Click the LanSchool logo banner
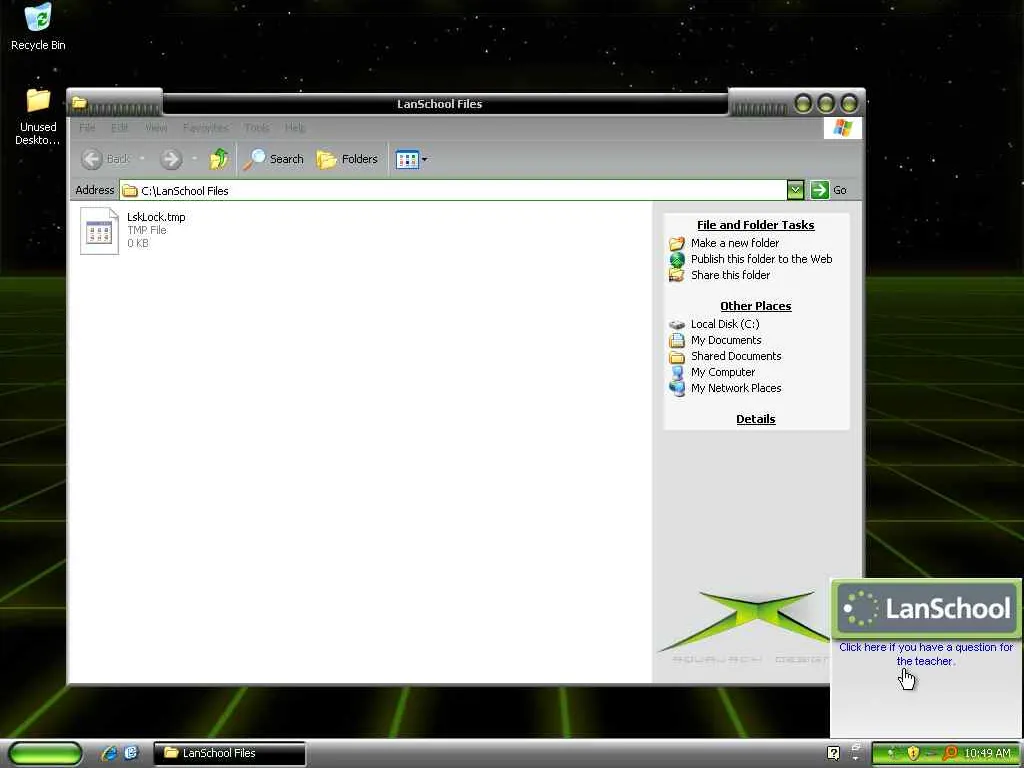This screenshot has width=1024, height=768. click(927, 609)
